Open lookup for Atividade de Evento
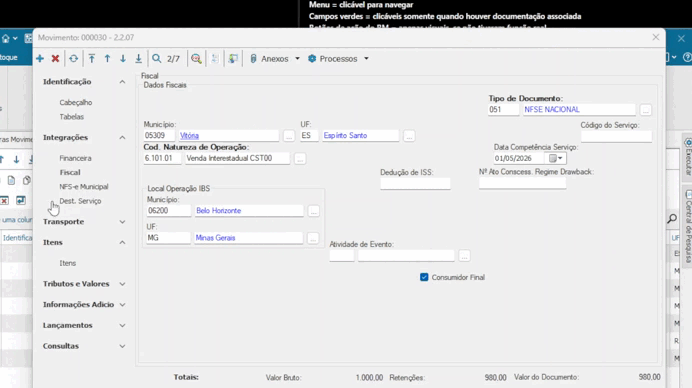Viewport: 692px width, 388px height. click(x=464, y=256)
